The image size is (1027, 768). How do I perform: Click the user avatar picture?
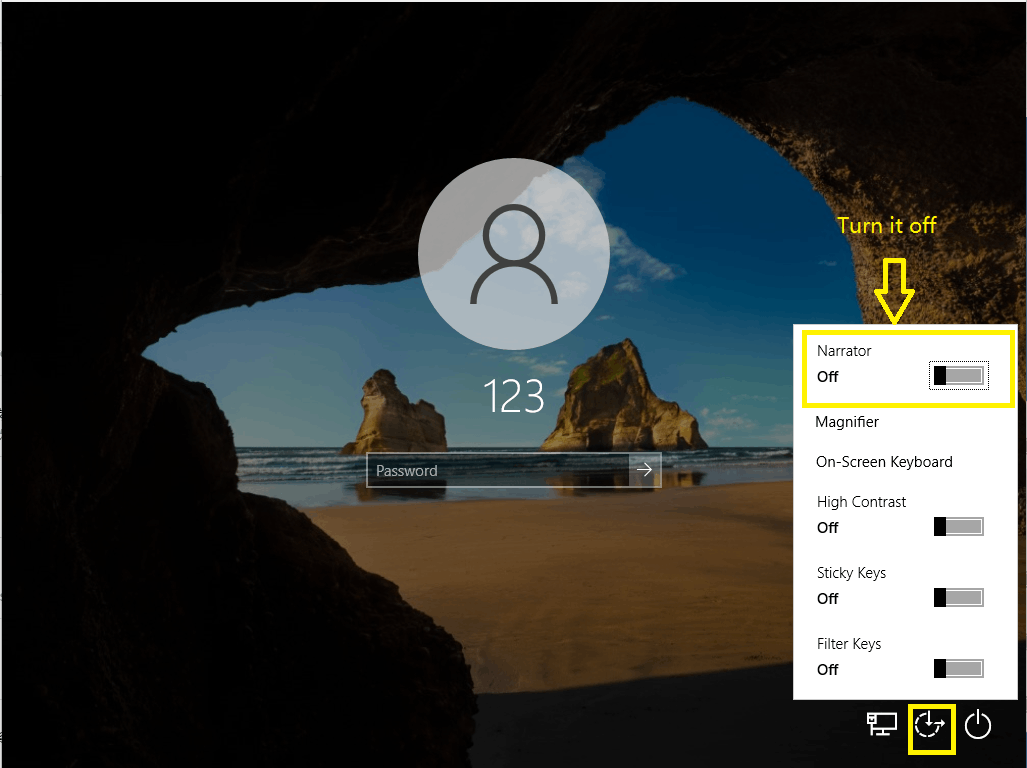click(514, 254)
